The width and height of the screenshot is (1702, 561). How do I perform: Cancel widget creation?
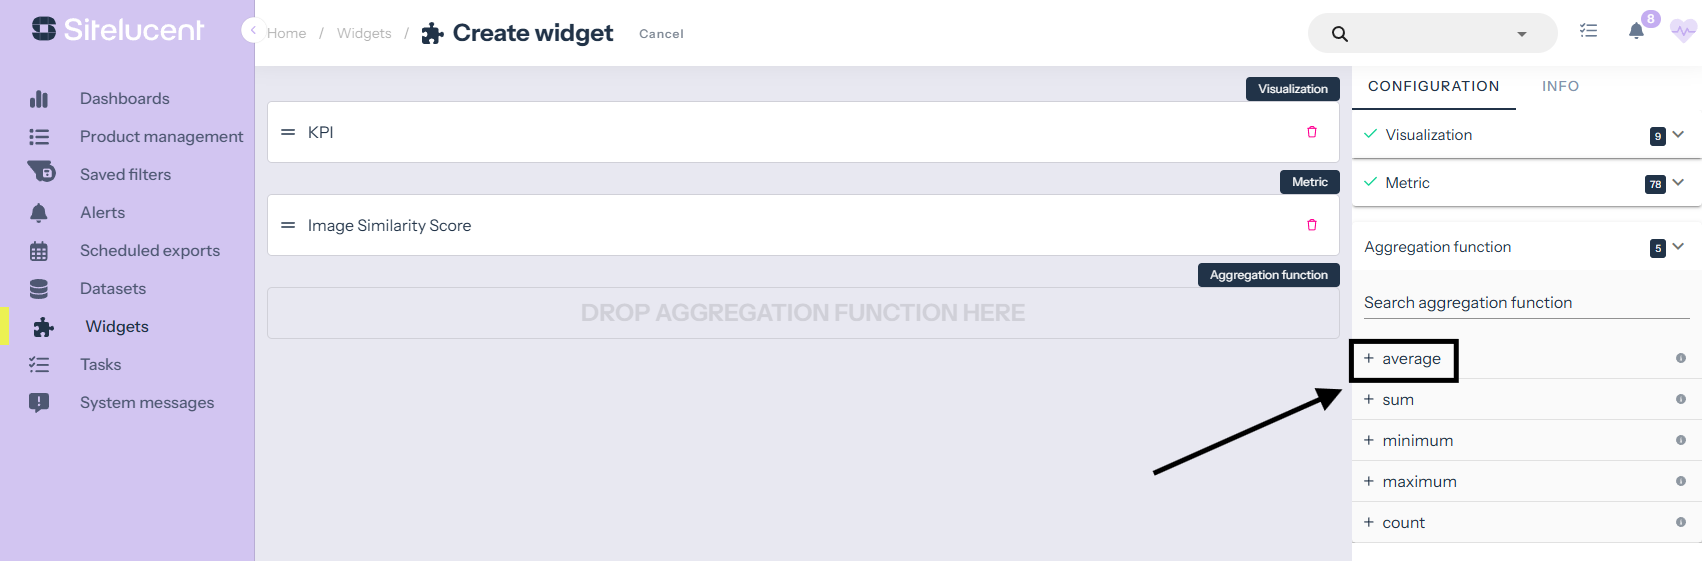tap(661, 34)
